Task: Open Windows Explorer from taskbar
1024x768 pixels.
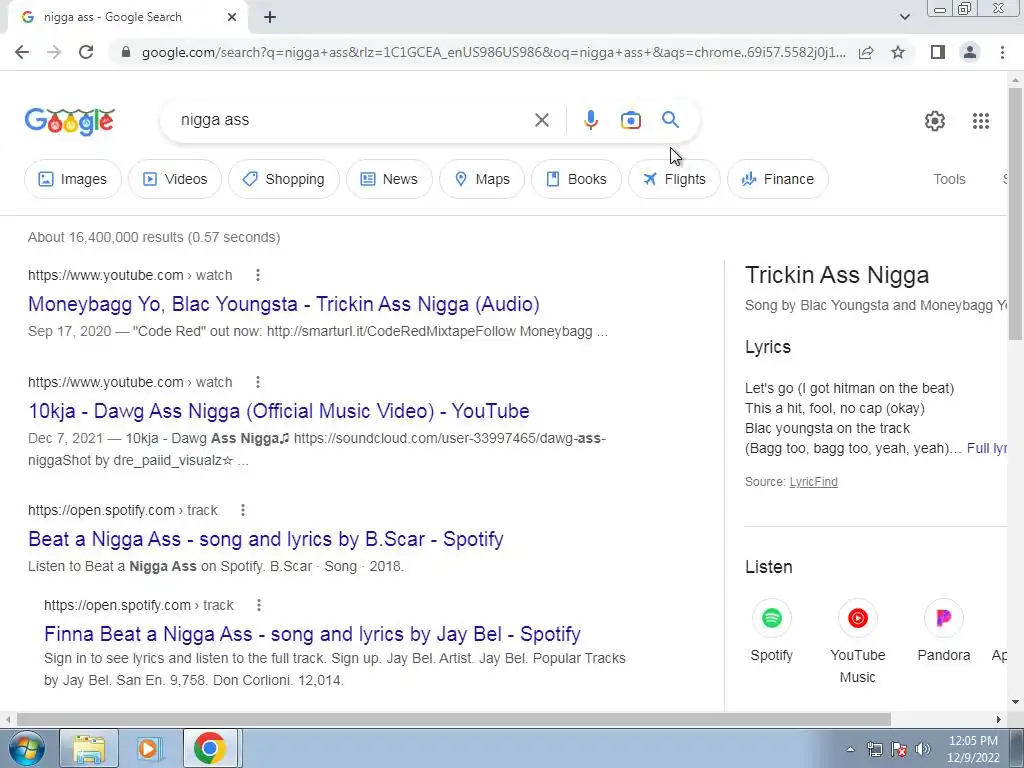Action: 89,748
